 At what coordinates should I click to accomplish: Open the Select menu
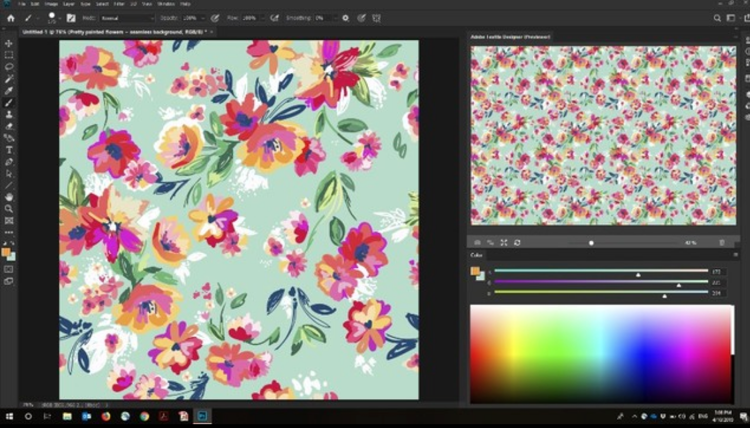pyautogui.click(x=102, y=4)
